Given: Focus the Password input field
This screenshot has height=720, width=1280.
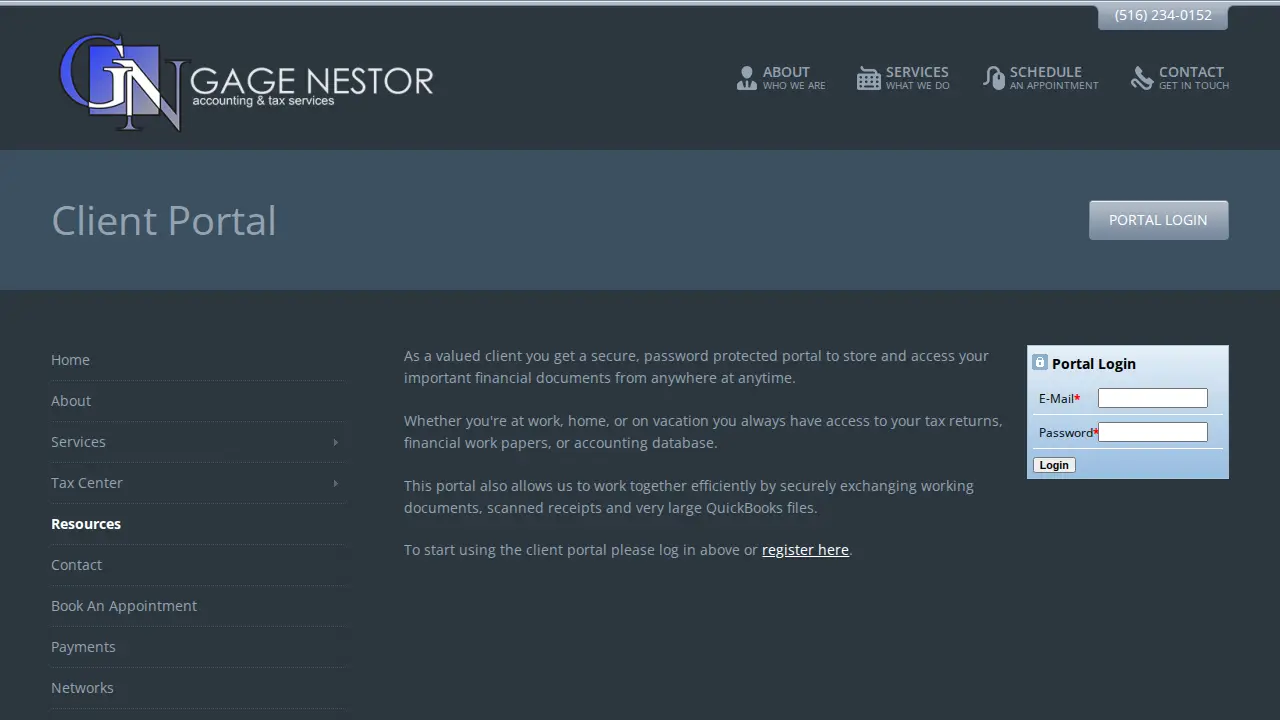Looking at the screenshot, I should tap(1153, 432).
